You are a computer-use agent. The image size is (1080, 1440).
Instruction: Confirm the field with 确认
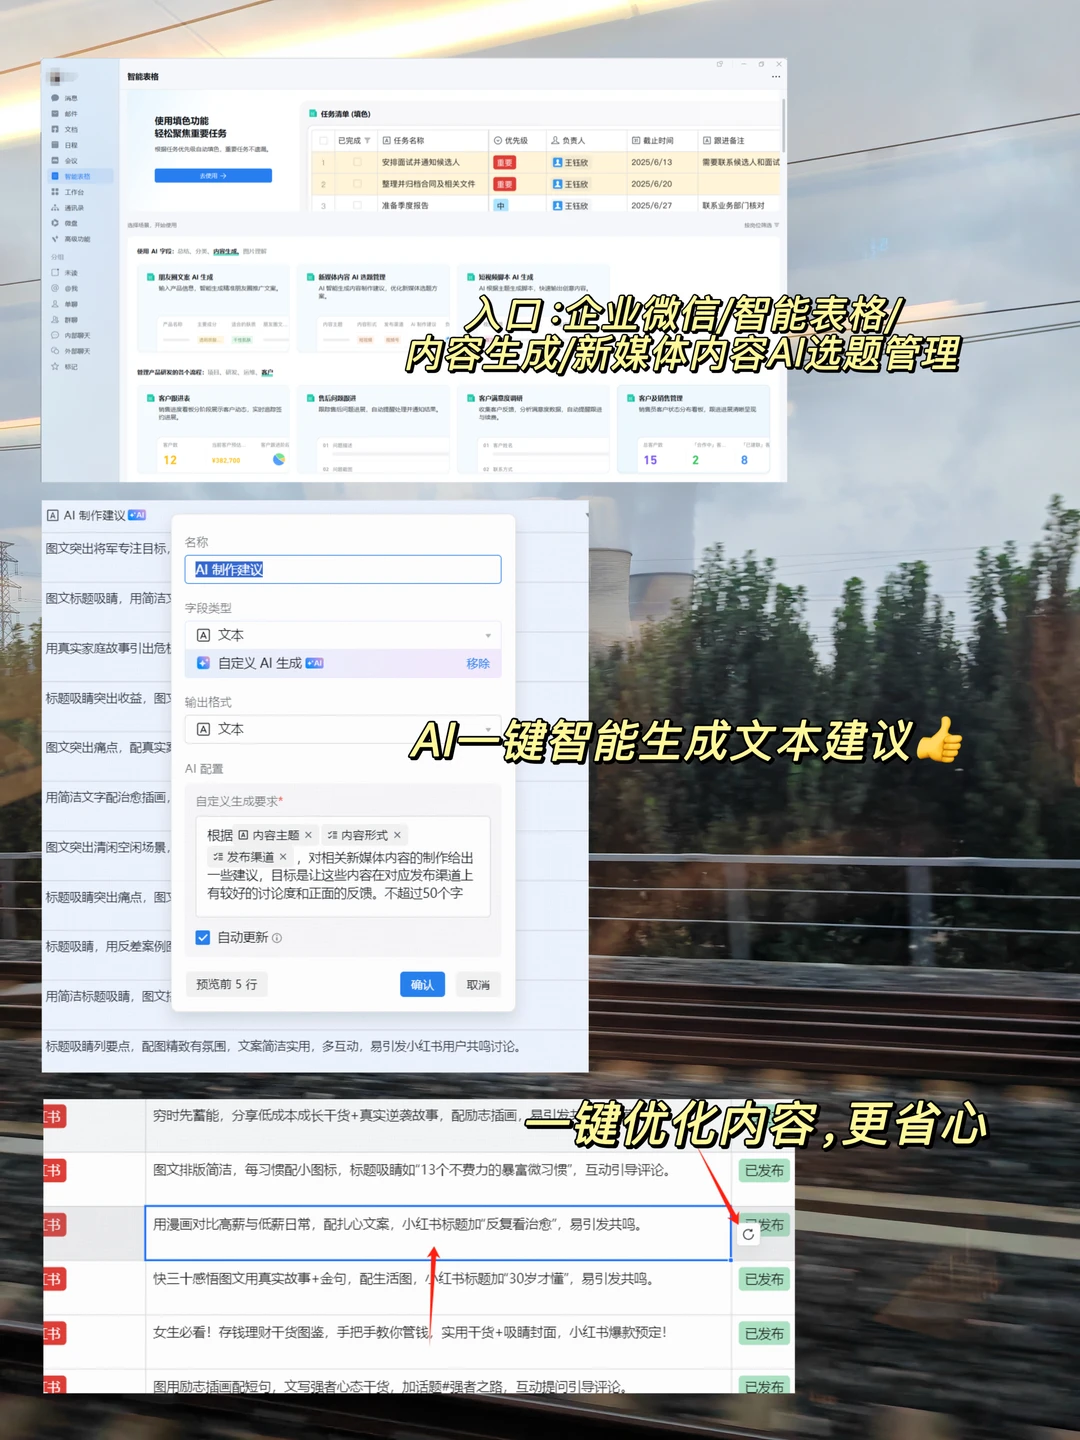pos(422,985)
